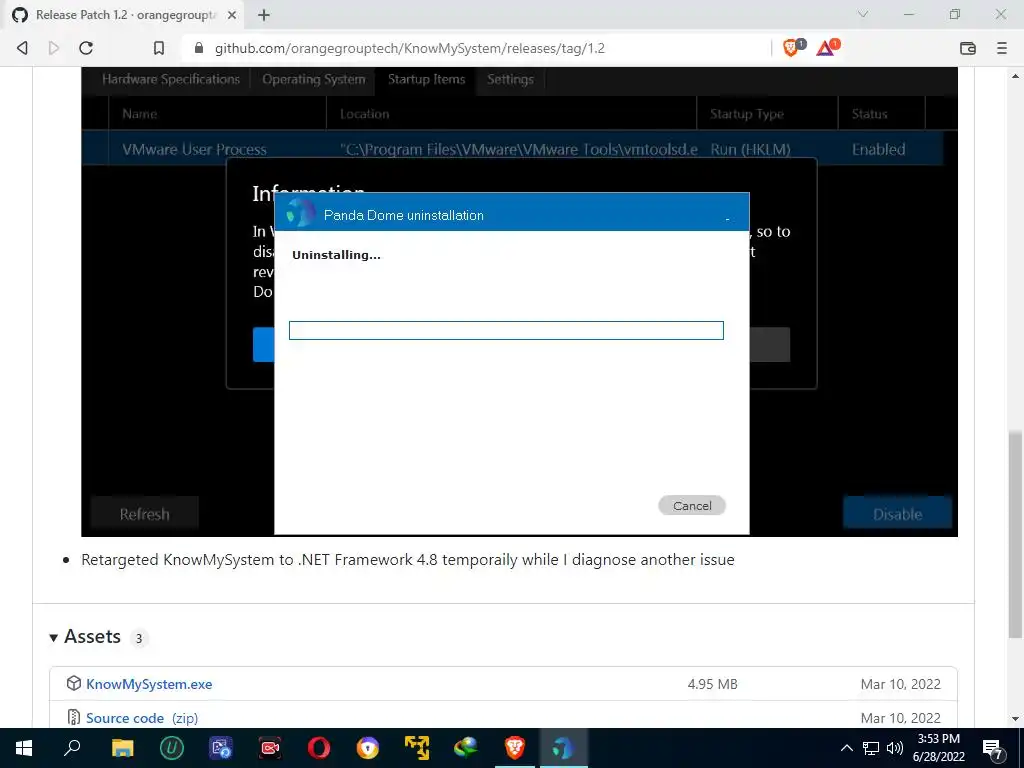Click the Startup Items tab in screenshot
The width and height of the screenshot is (1024, 768).
pyautogui.click(x=426, y=79)
